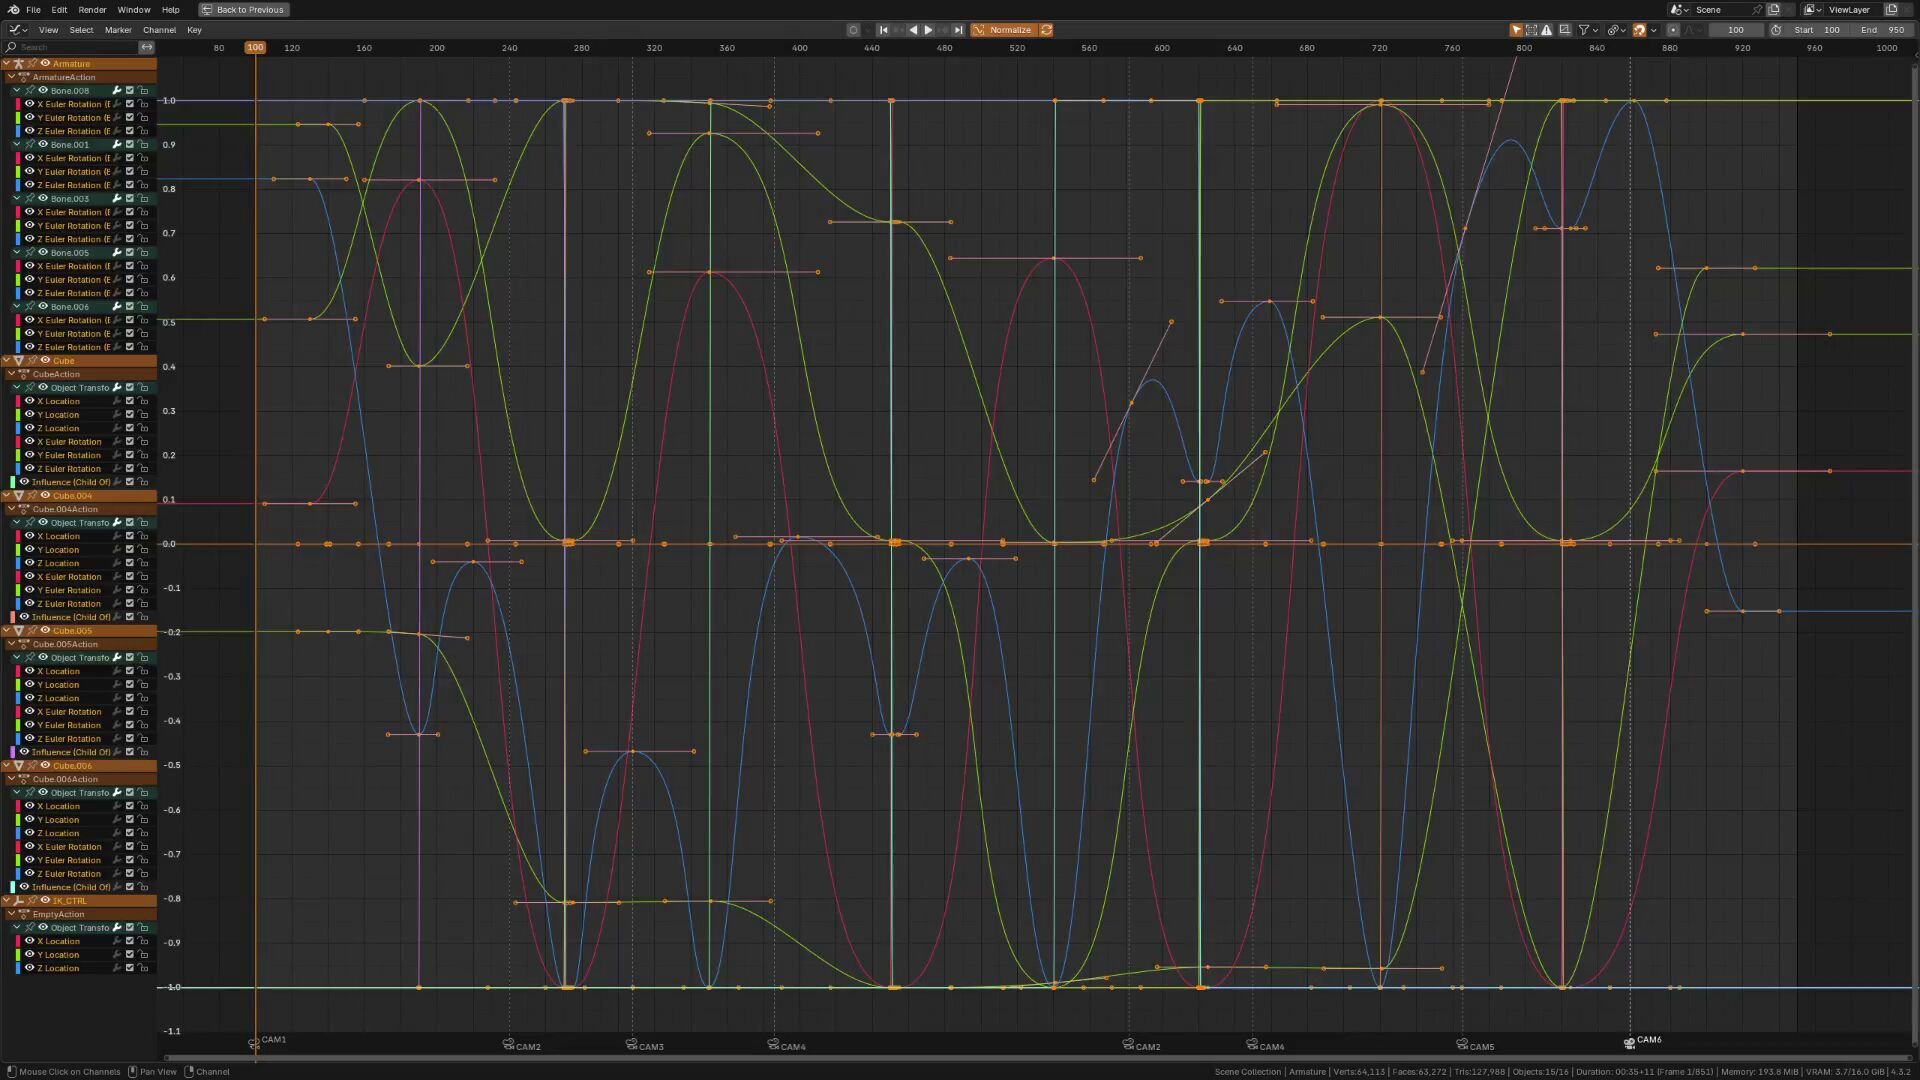Open the File menu

click(33, 10)
